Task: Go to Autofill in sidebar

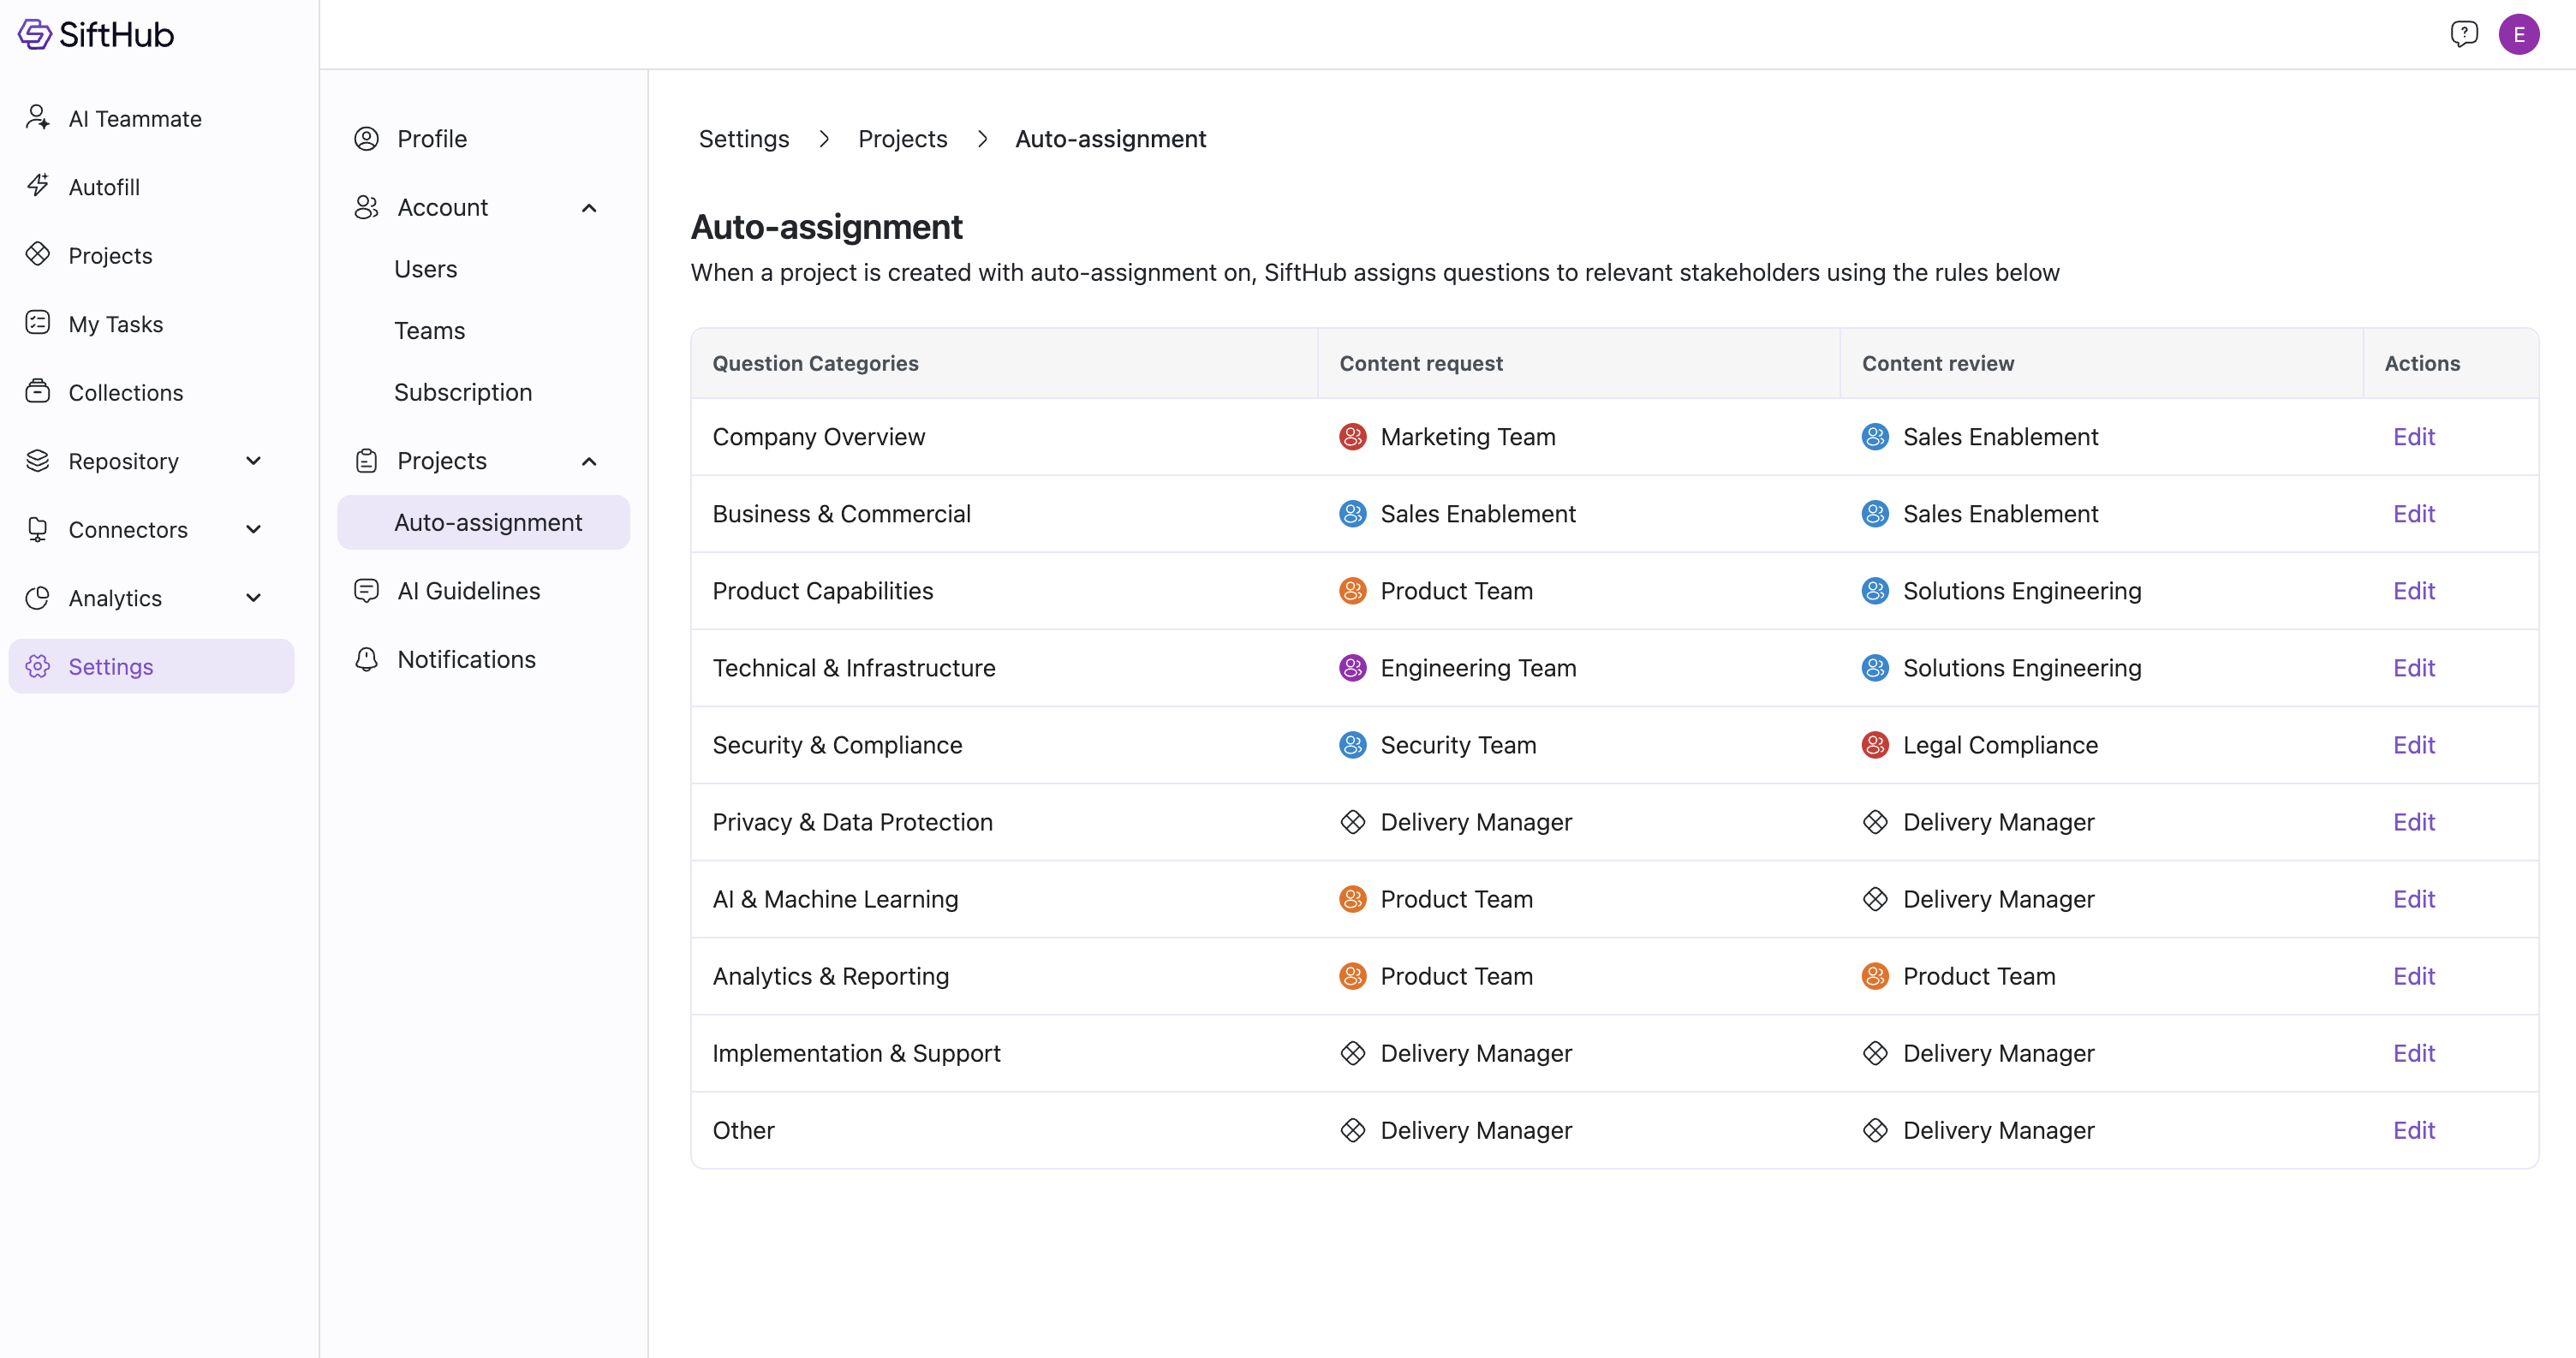Action: click(103, 187)
